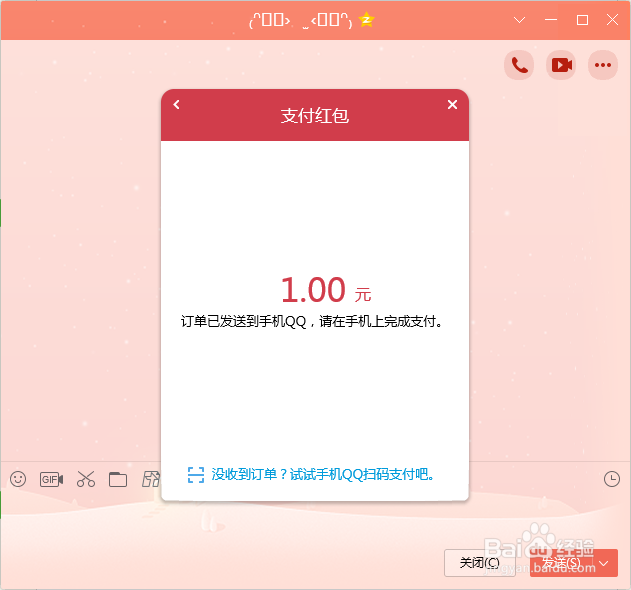Open the GIF sticker panel
Image resolution: width=631 pixels, height=590 pixels.
[52, 479]
